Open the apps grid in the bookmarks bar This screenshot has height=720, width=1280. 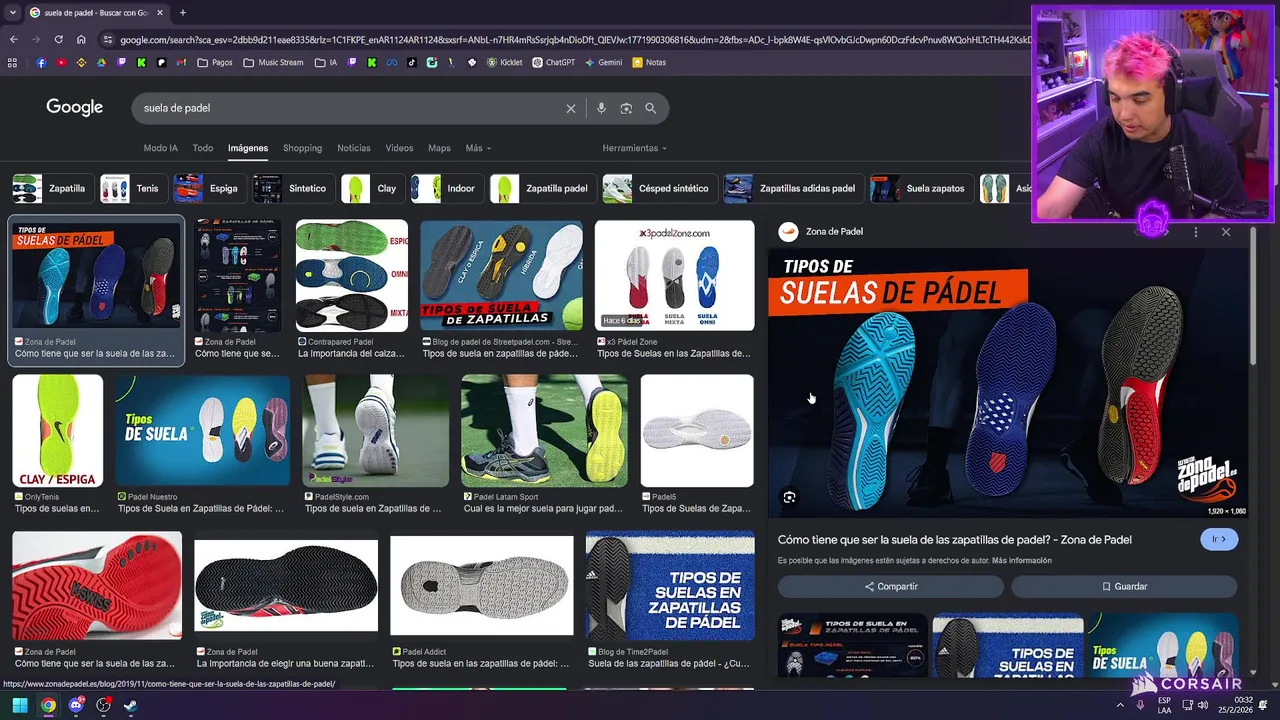pyautogui.click(x=12, y=62)
